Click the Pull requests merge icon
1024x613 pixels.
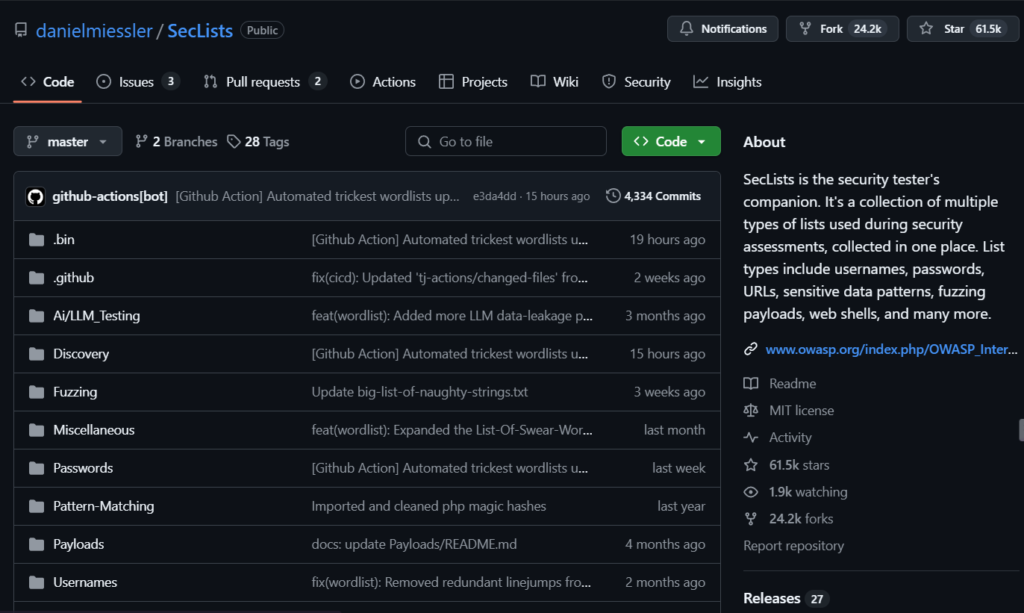(x=210, y=82)
